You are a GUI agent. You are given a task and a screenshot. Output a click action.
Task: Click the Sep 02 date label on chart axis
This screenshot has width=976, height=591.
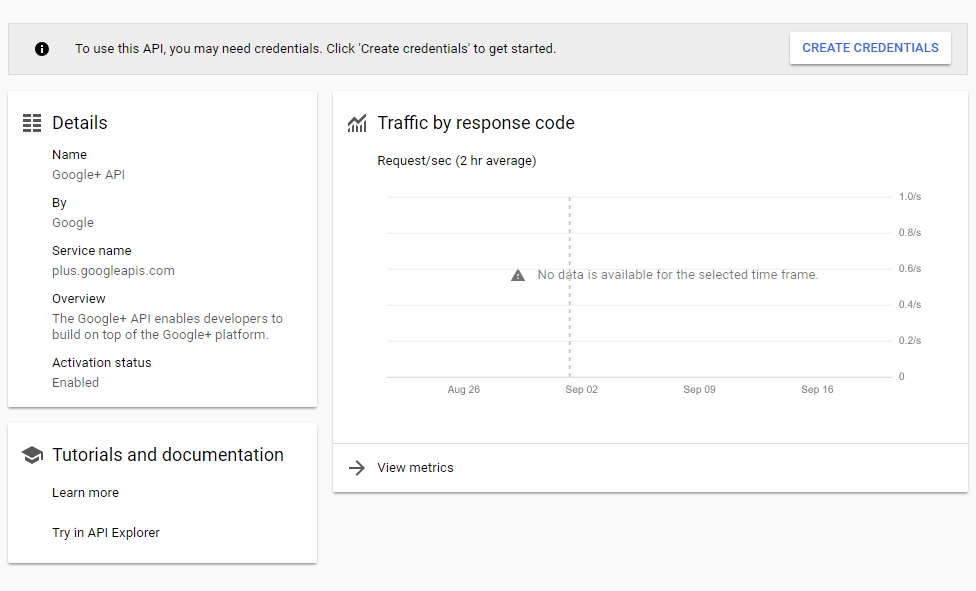tap(581, 390)
